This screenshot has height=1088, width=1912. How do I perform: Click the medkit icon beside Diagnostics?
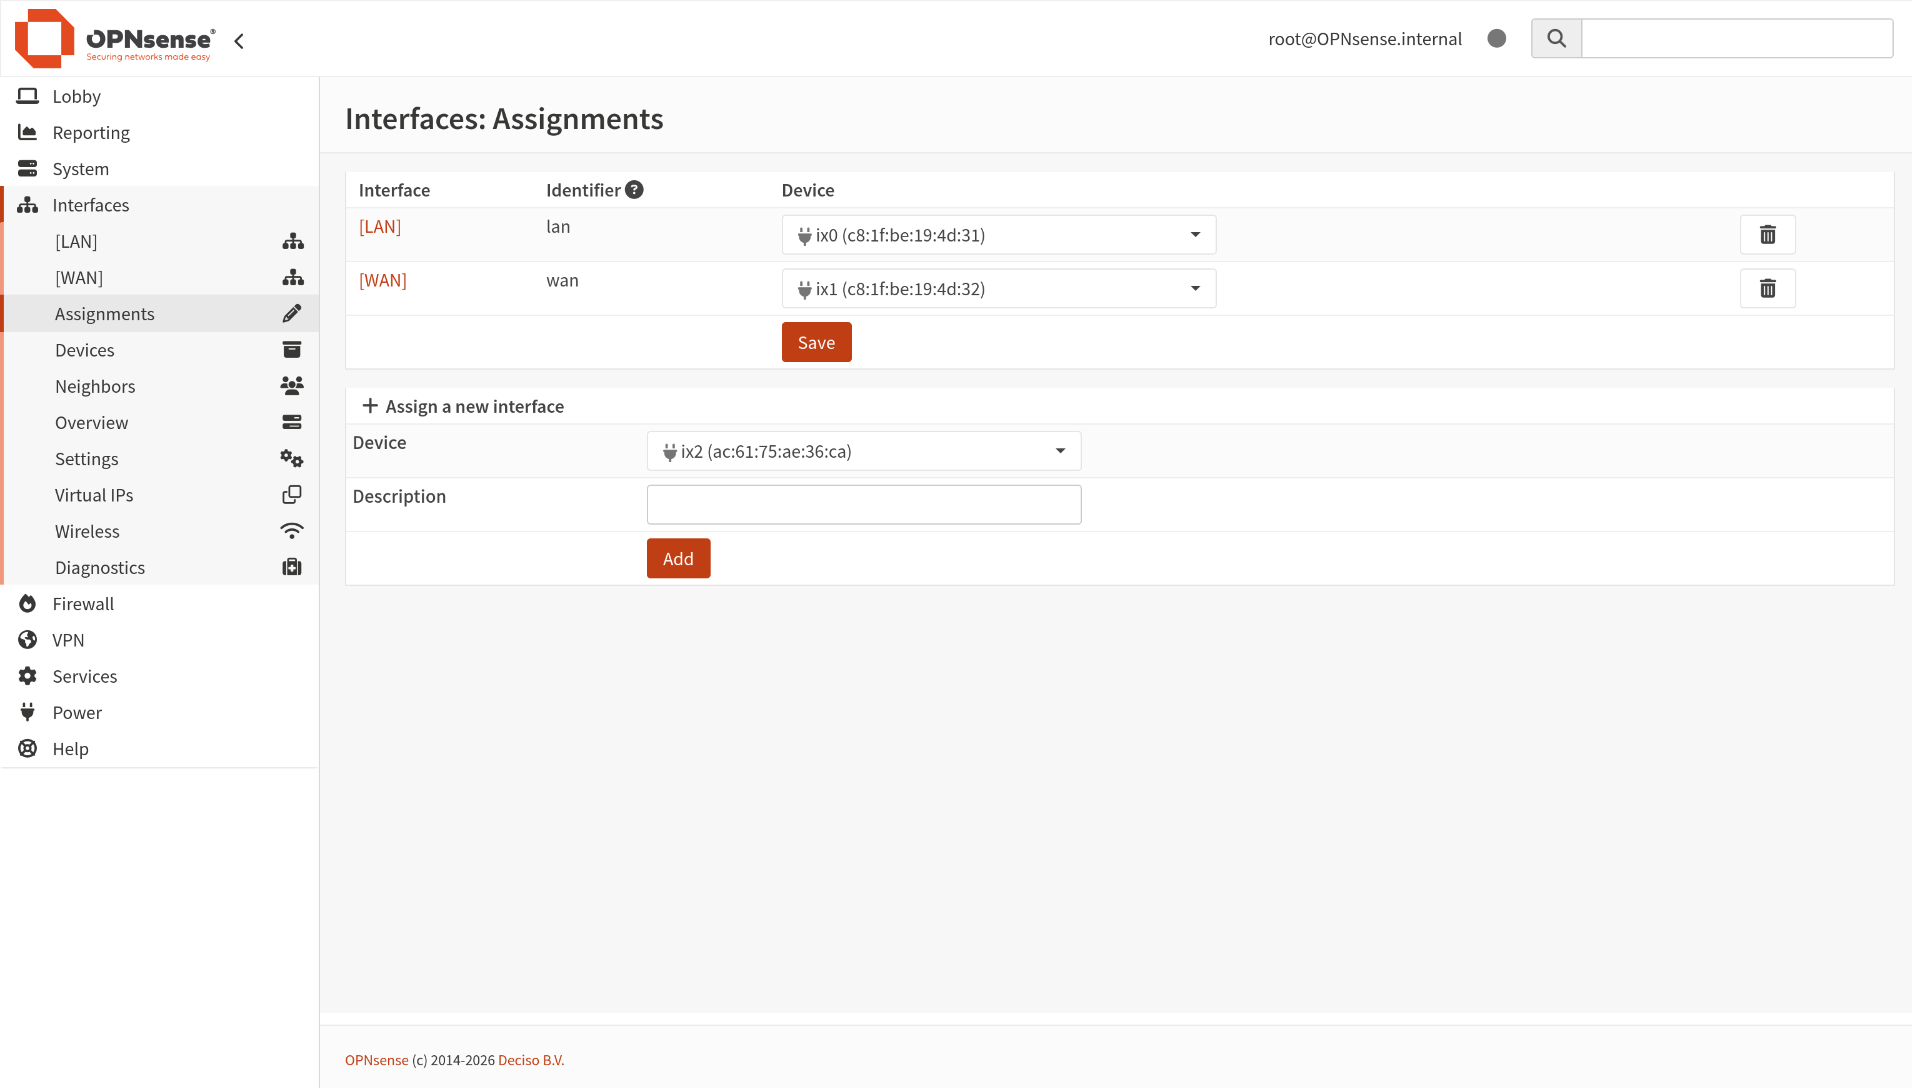pos(292,567)
